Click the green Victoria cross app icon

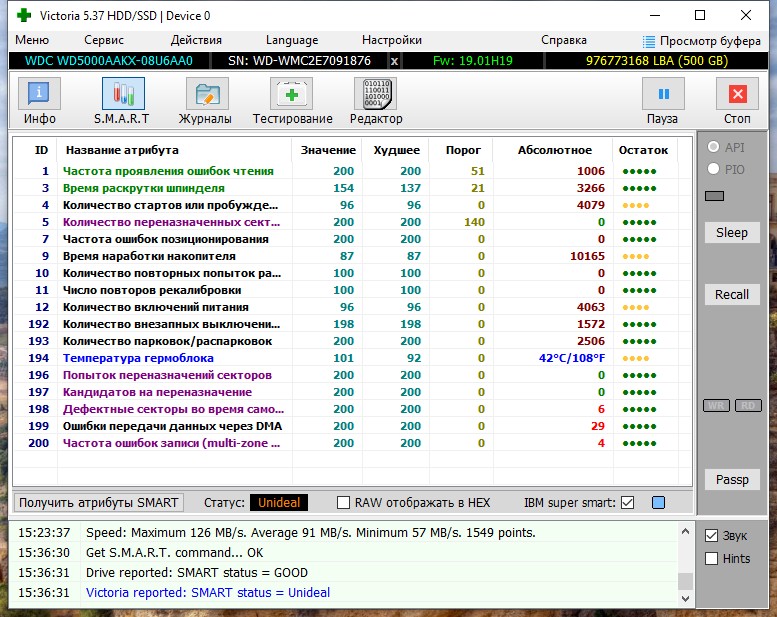pyautogui.click(x=23, y=15)
